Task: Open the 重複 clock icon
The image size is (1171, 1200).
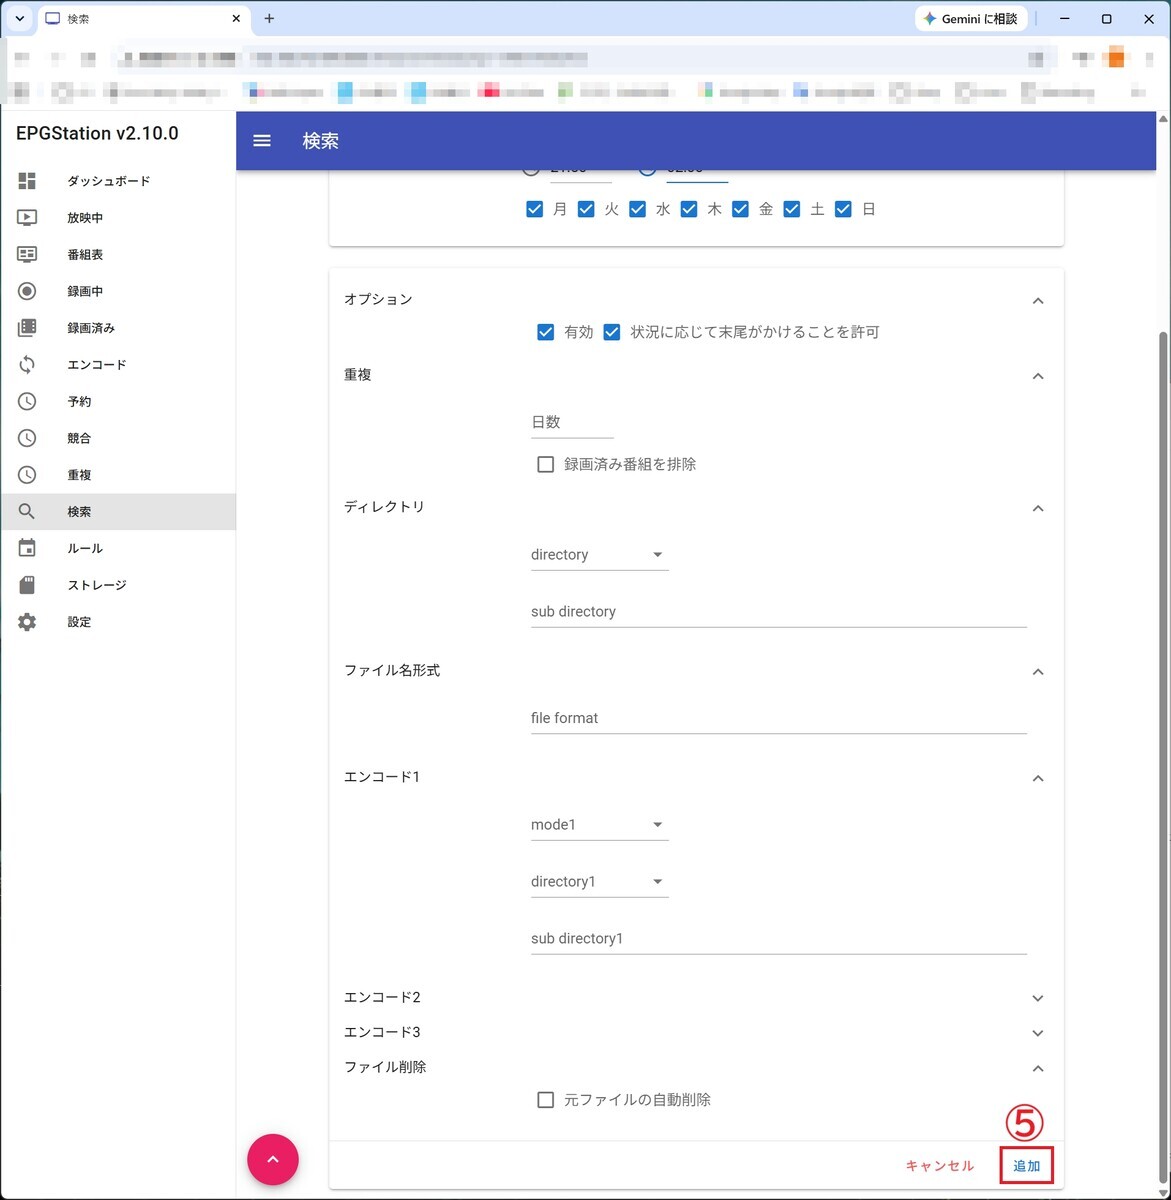Action: 27,475
